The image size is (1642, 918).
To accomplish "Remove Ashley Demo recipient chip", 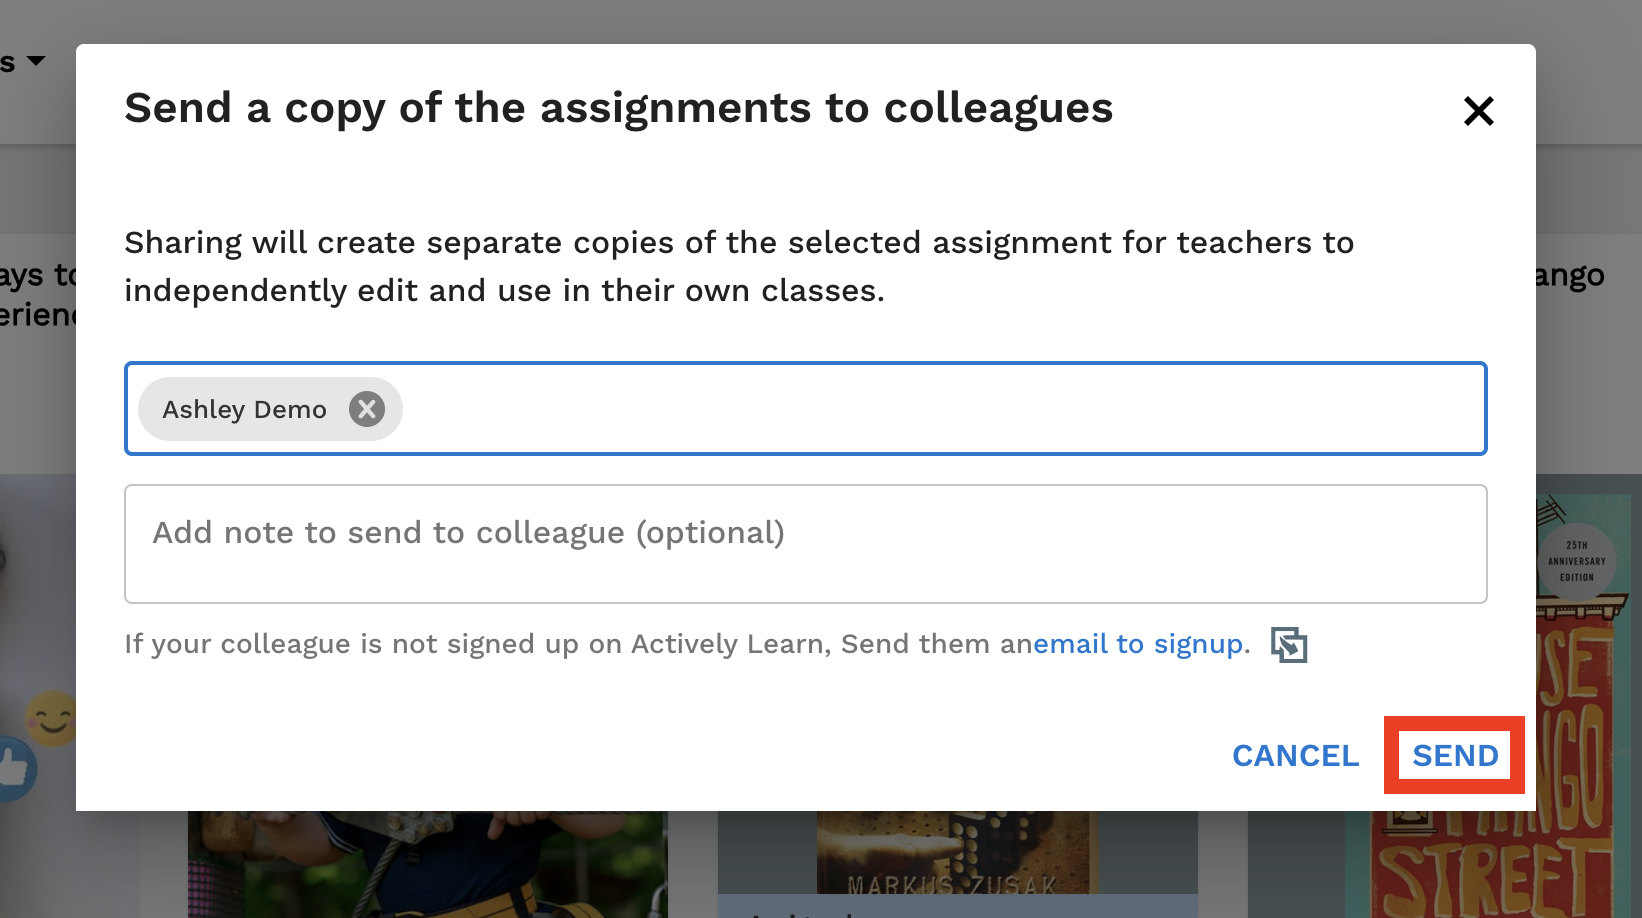I will 367,409.
